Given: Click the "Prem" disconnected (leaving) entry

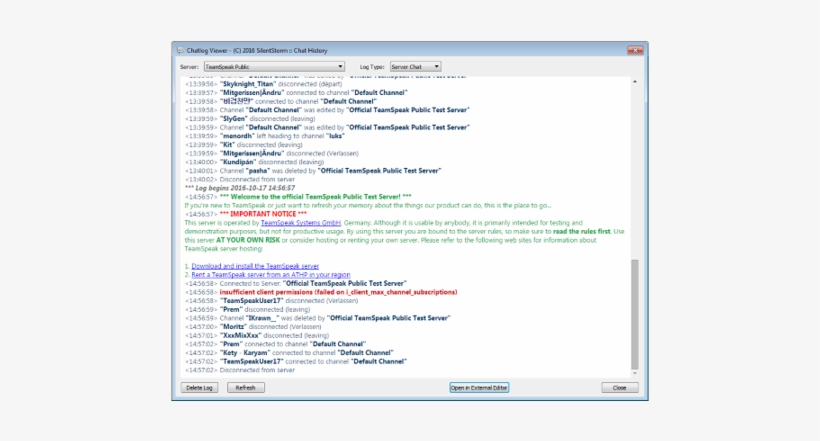Looking at the screenshot, I should (247, 309).
